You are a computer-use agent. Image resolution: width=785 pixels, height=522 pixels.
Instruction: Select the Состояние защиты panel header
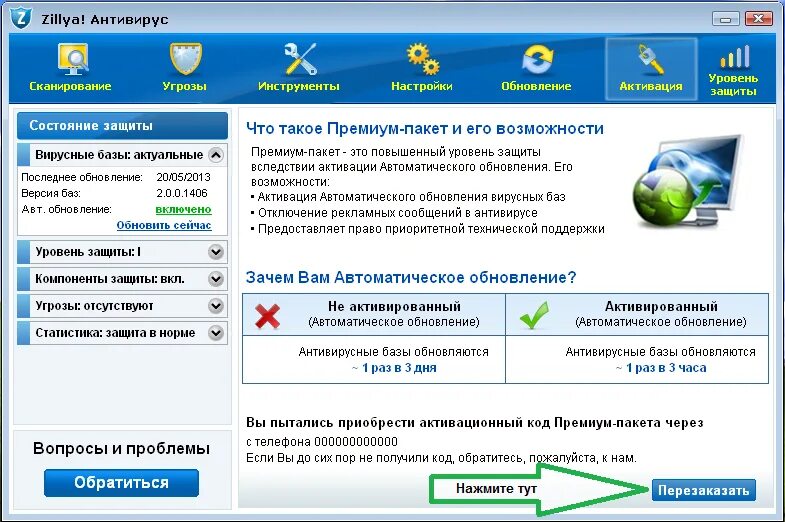122,125
